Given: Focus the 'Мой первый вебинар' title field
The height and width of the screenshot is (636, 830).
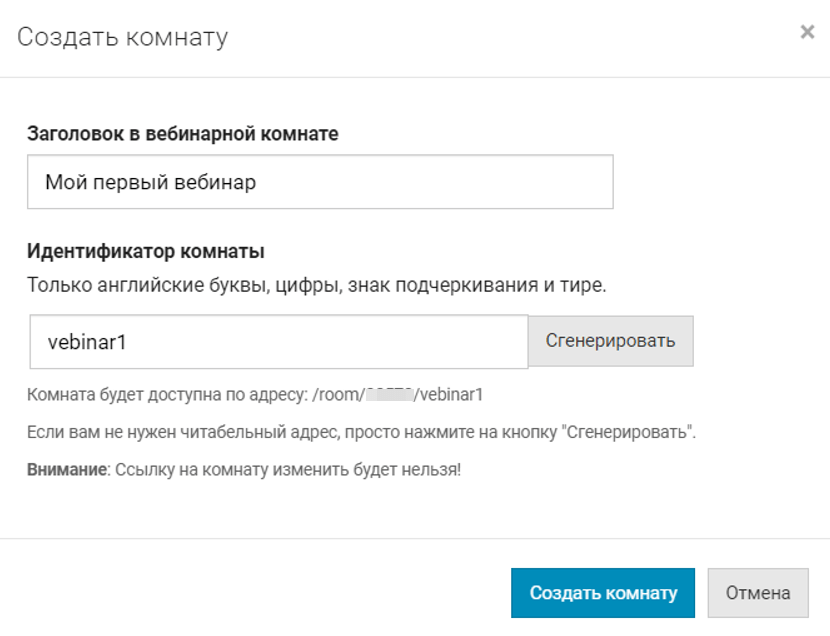Looking at the screenshot, I should click(320, 182).
